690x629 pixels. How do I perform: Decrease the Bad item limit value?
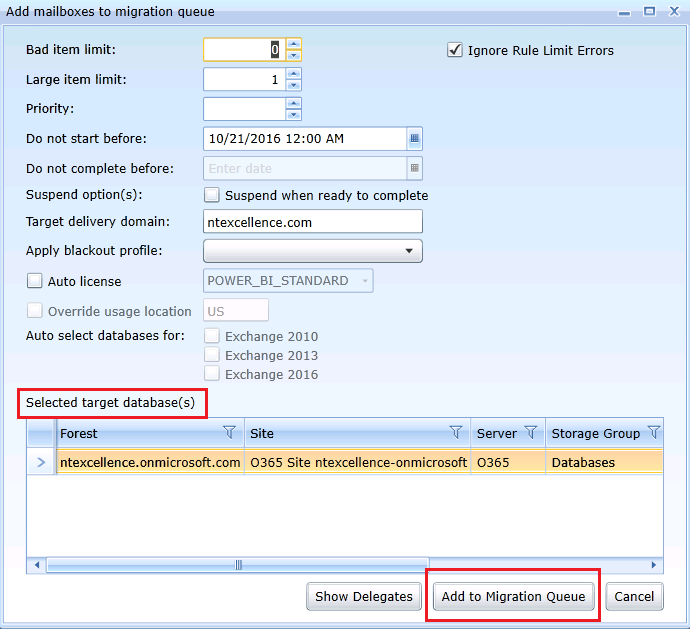[x=294, y=55]
